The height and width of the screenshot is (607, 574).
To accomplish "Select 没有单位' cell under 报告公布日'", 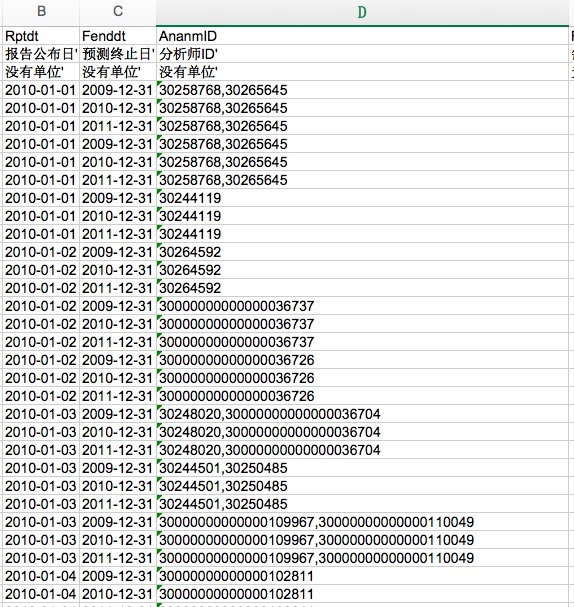I will (41, 72).
